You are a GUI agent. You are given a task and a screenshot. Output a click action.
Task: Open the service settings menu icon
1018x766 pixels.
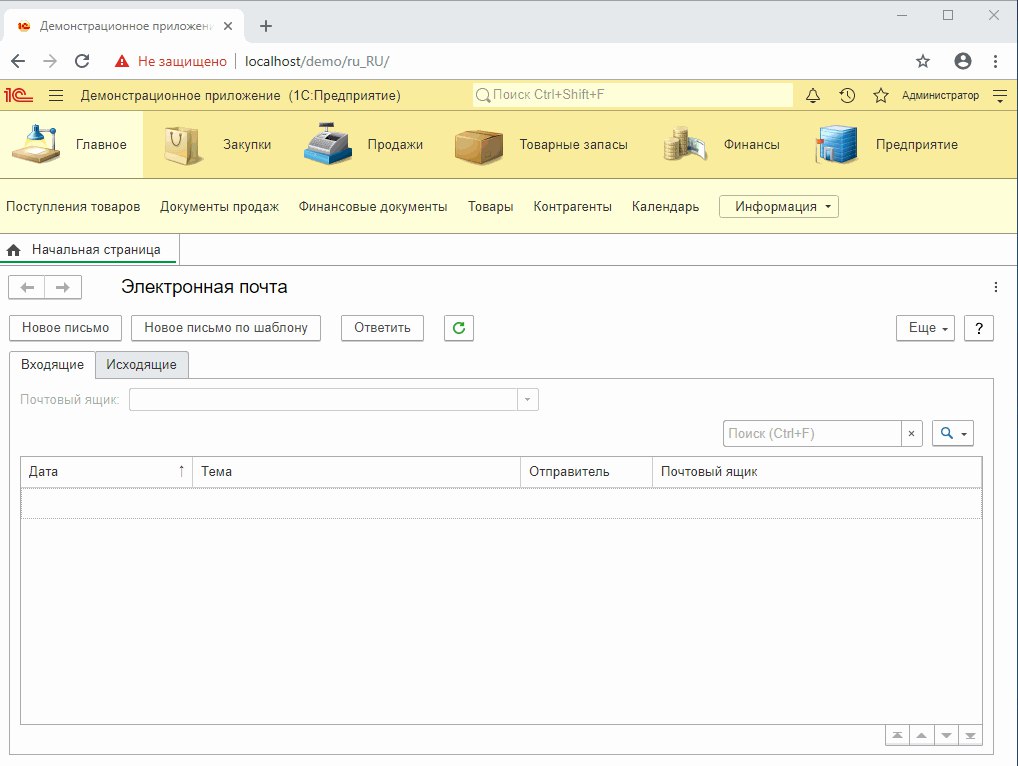click(x=1000, y=95)
